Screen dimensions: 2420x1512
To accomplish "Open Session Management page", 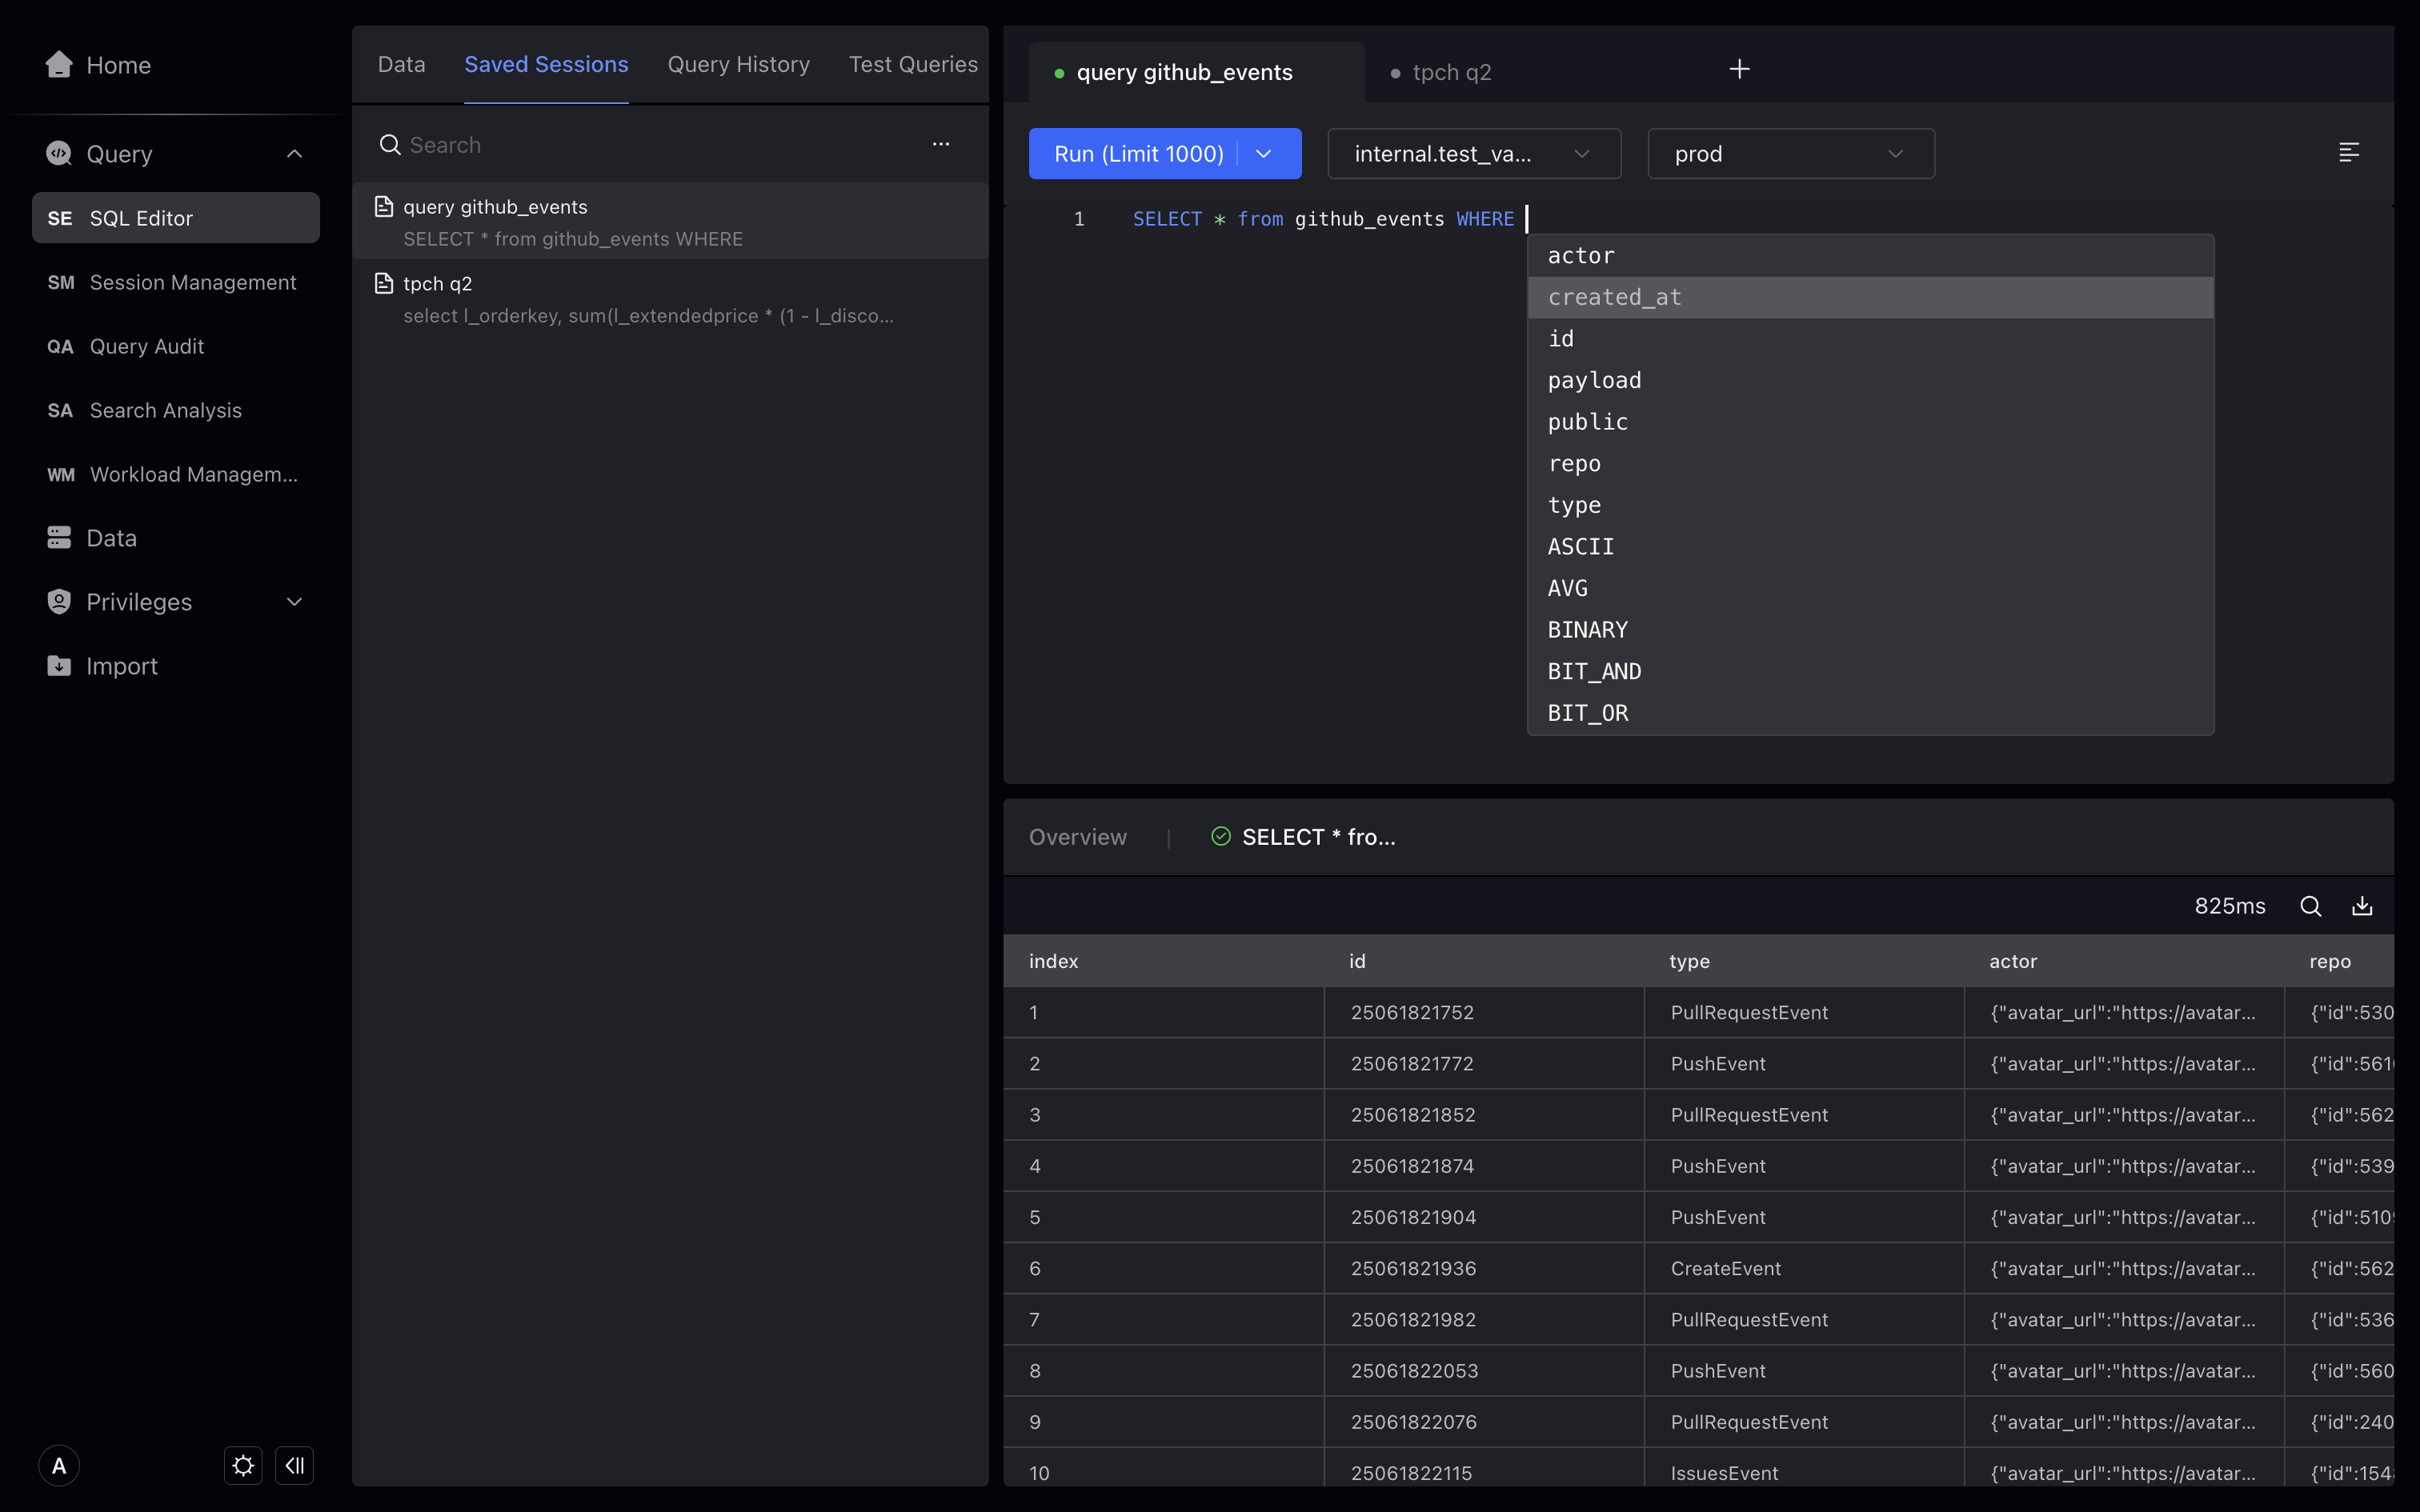I will pyautogui.click(x=176, y=282).
